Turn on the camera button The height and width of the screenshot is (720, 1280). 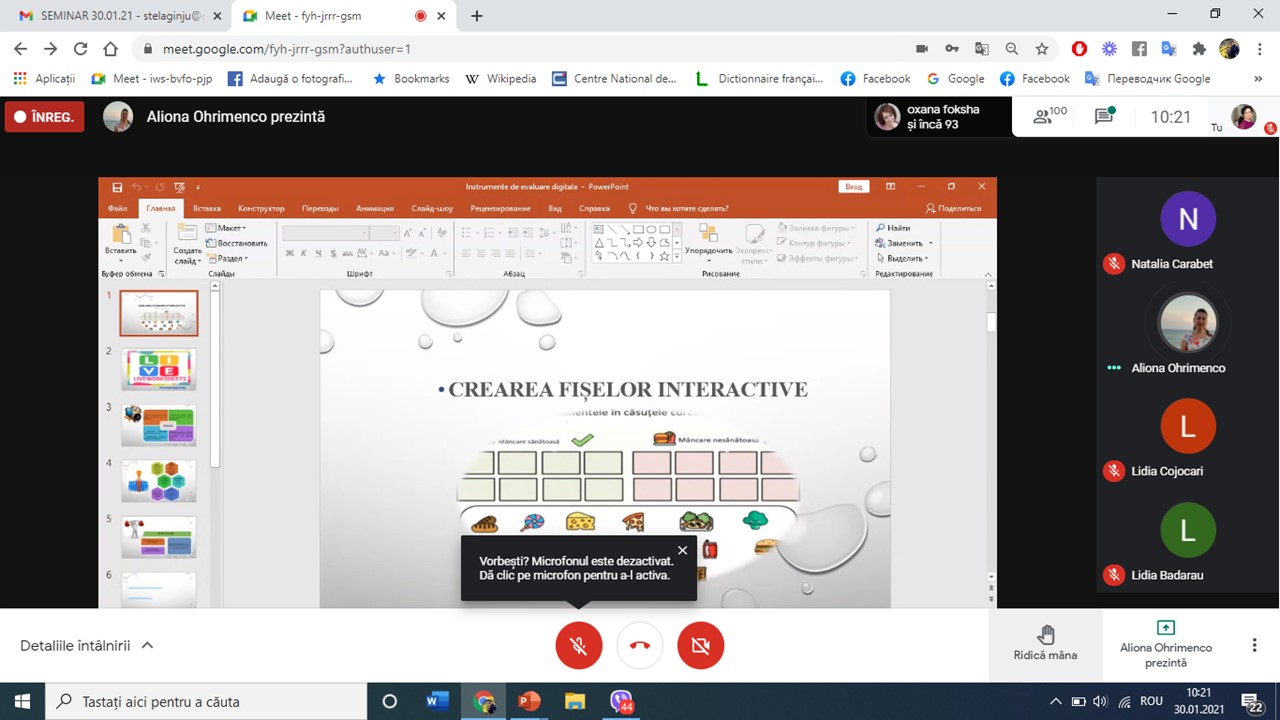click(700, 645)
